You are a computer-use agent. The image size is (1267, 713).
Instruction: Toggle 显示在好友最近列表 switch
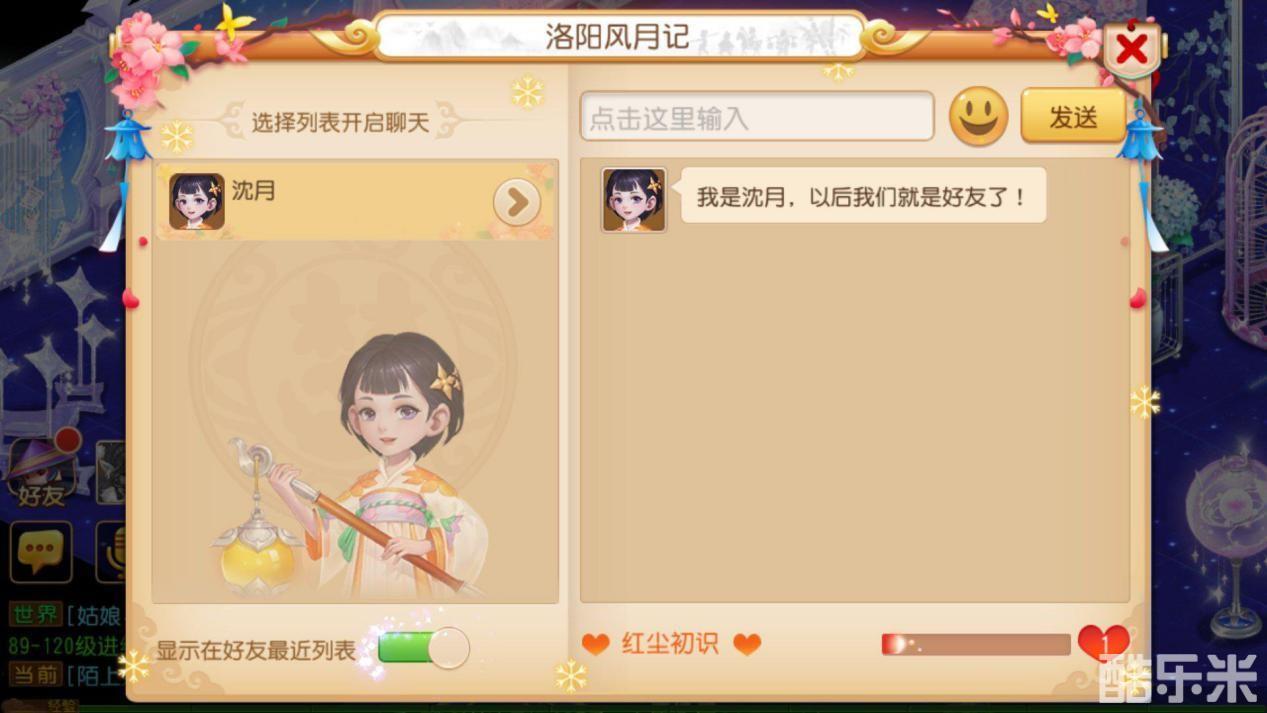[423, 649]
